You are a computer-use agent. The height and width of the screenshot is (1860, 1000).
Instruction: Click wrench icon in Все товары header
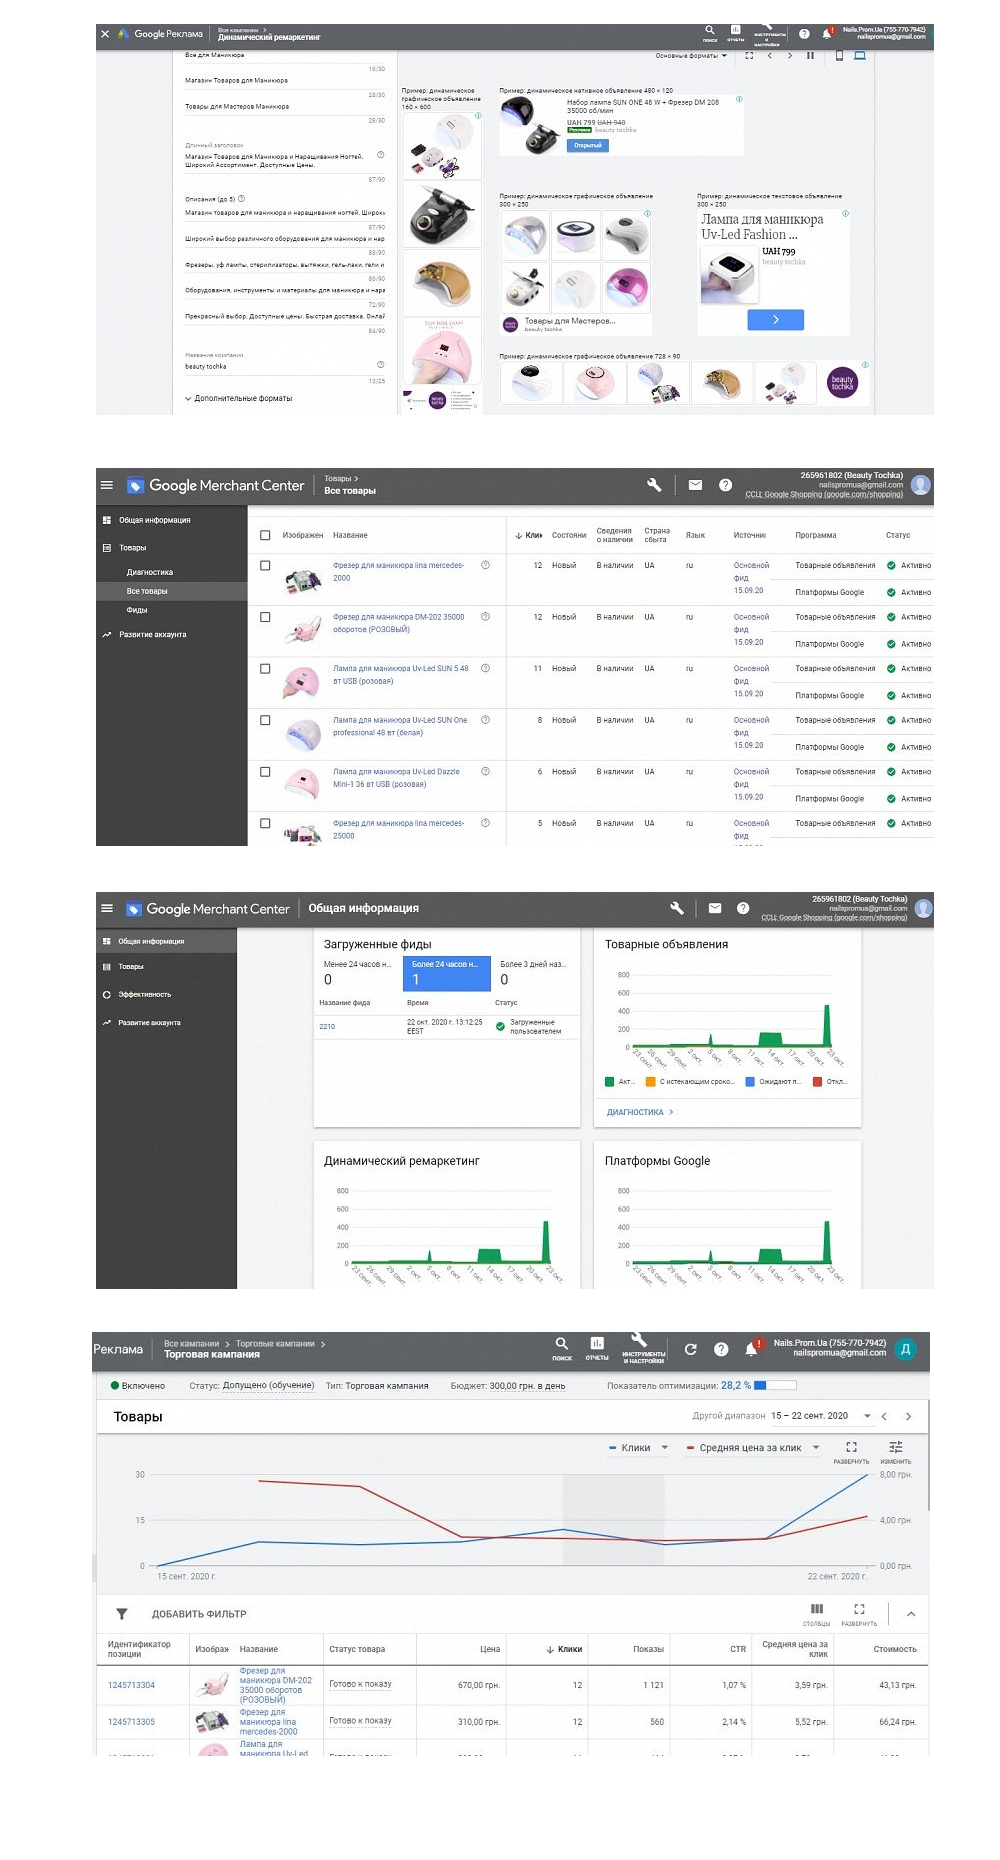click(654, 485)
